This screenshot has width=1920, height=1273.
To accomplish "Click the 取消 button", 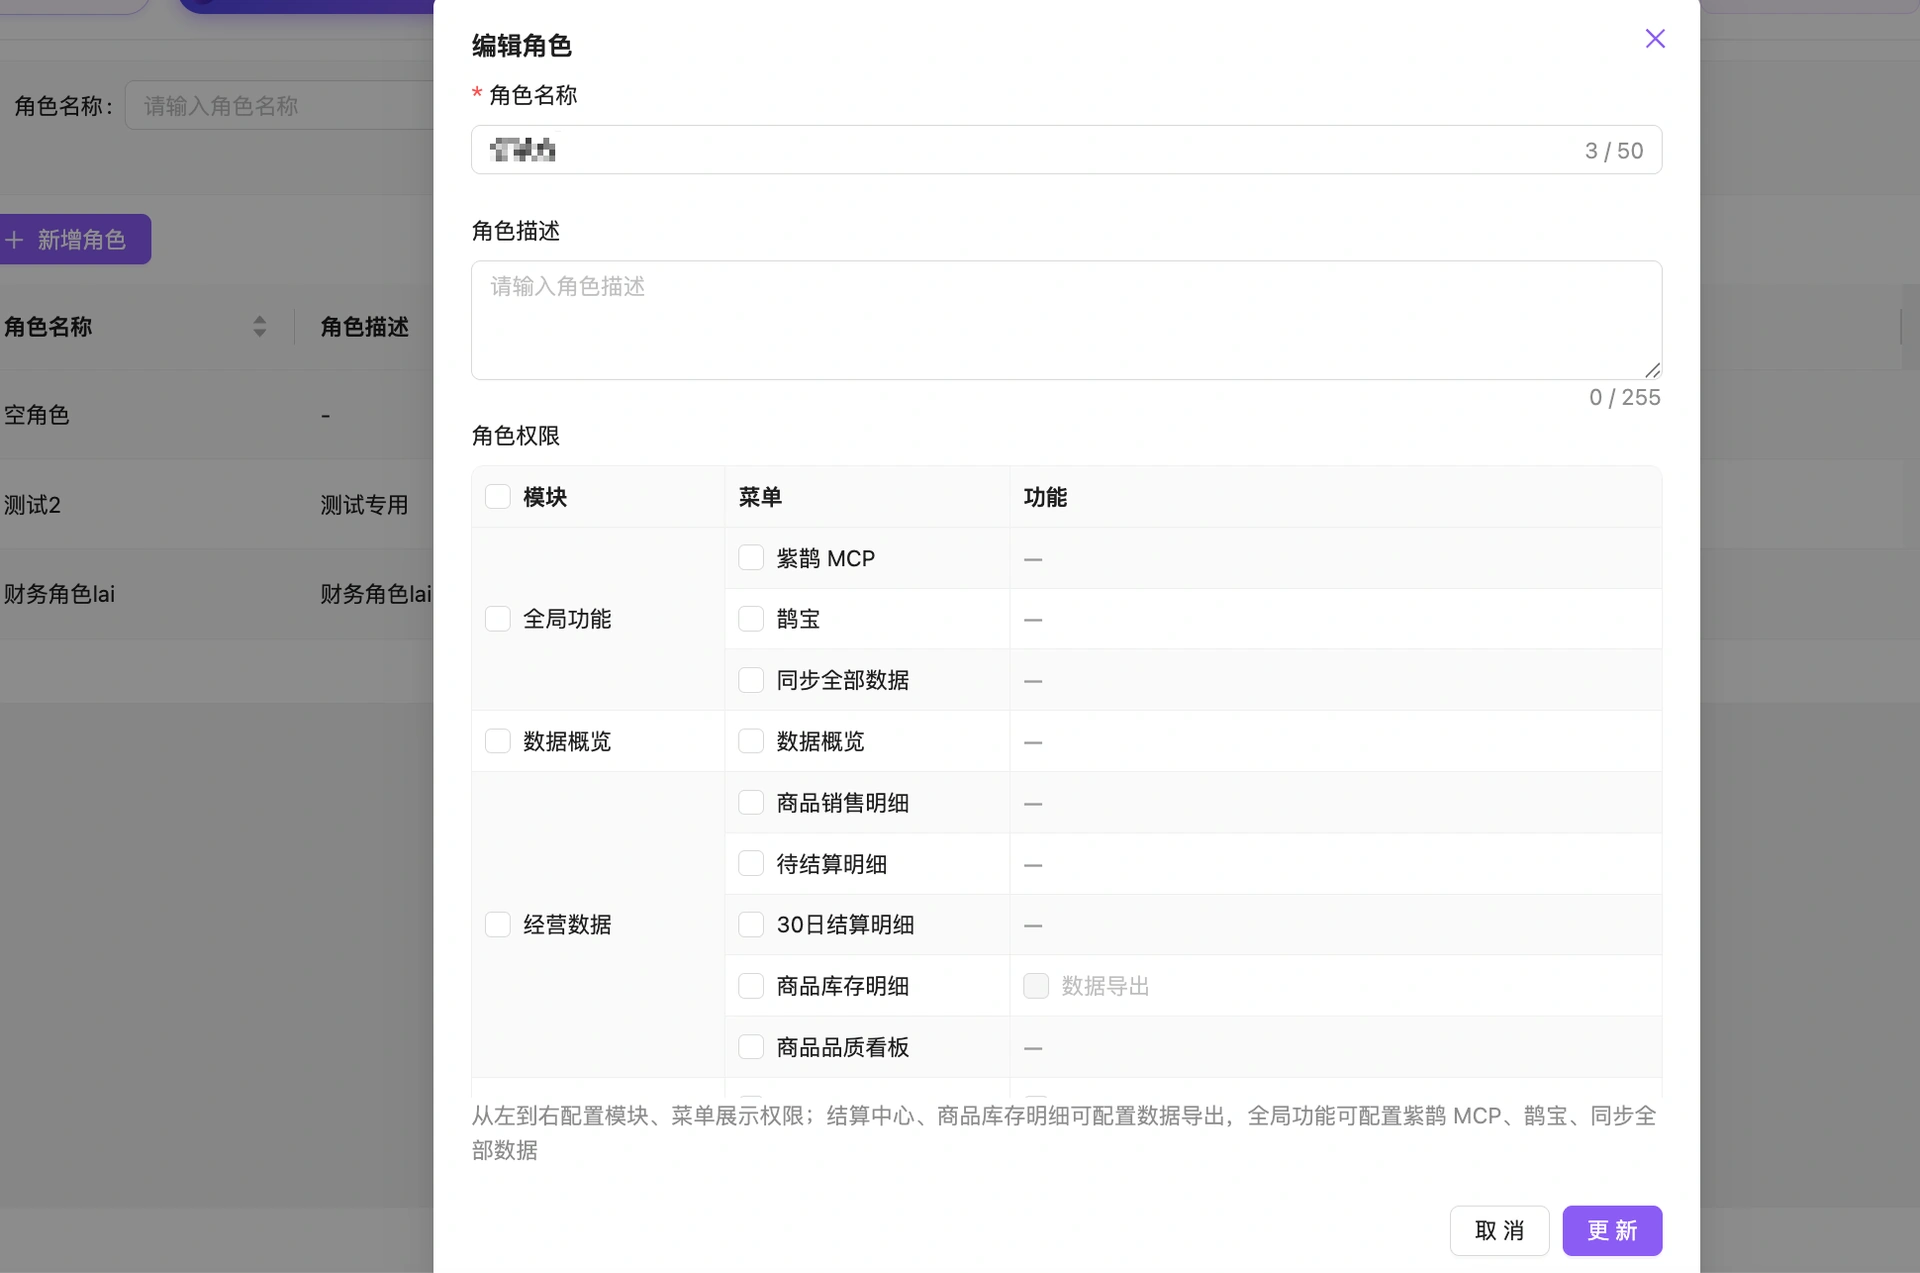I will (1499, 1231).
